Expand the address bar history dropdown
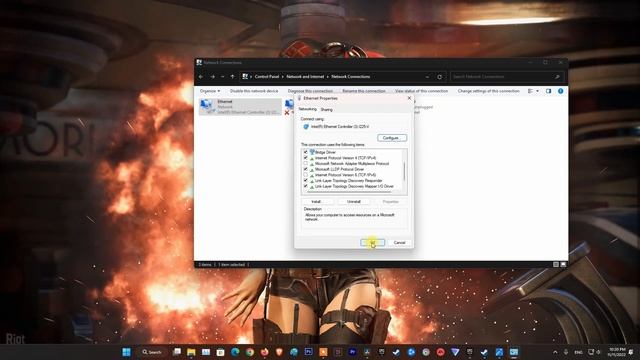This screenshot has height=360, width=640. click(427, 77)
